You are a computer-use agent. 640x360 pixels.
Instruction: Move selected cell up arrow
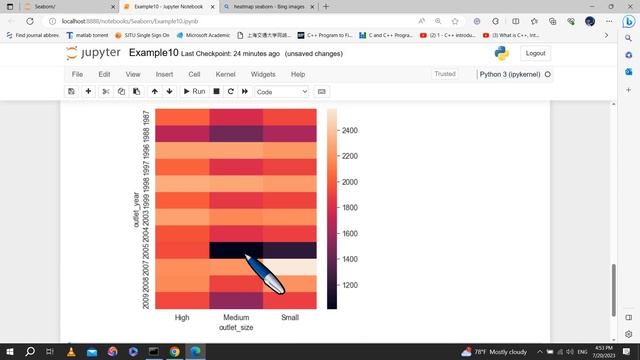click(x=154, y=91)
